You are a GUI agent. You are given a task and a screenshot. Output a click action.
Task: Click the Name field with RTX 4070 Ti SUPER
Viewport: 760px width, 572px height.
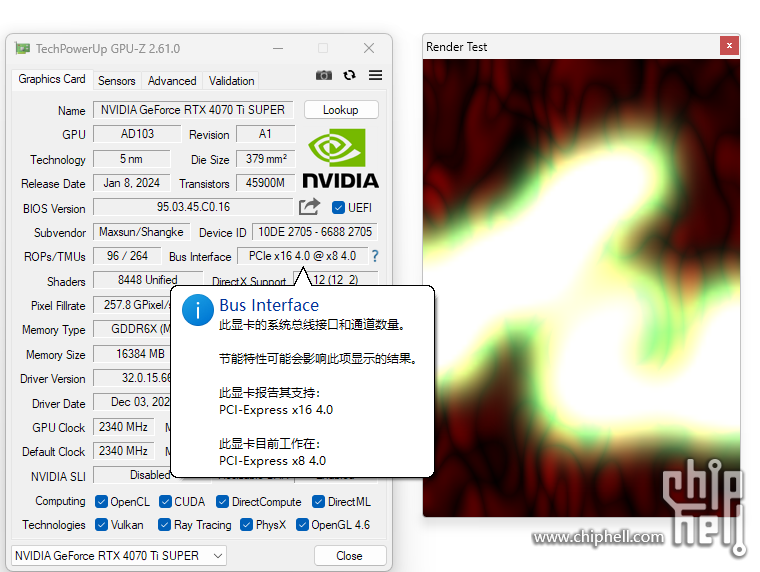[193, 110]
